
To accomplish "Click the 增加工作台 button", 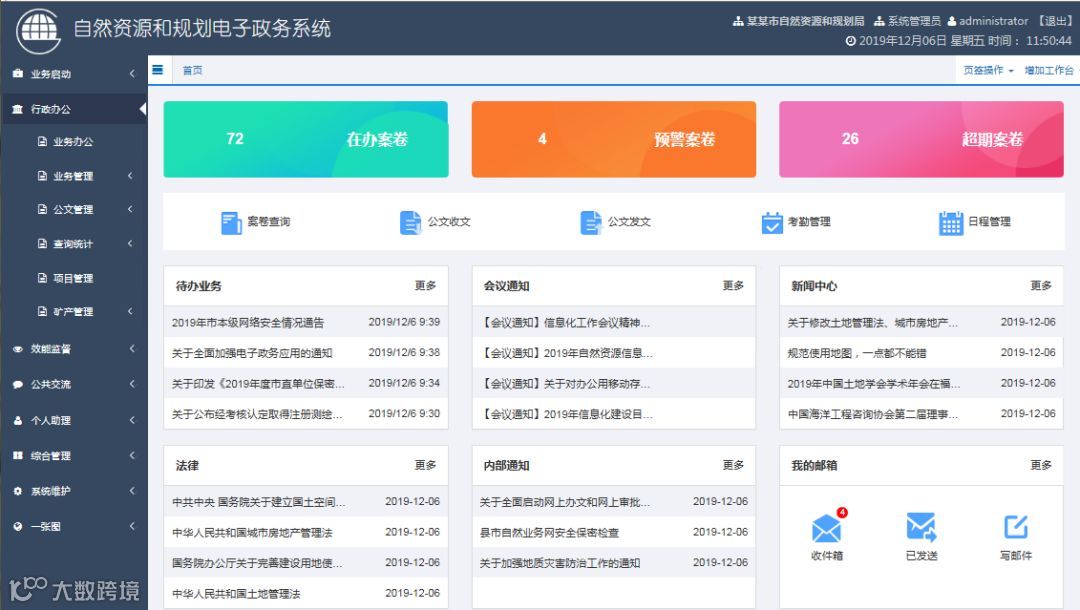I will click(1048, 70).
